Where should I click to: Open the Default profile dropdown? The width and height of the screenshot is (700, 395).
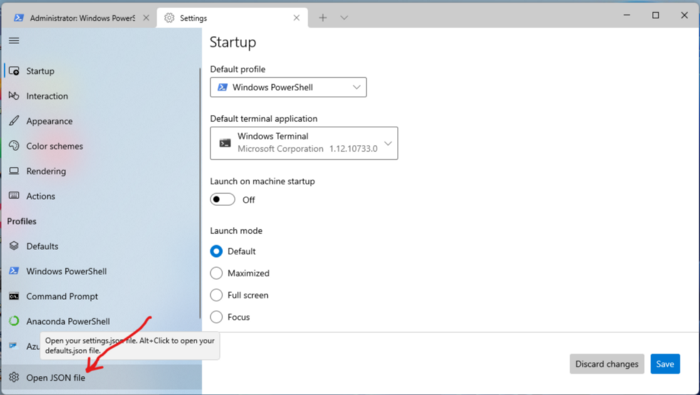click(x=288, y=87)
